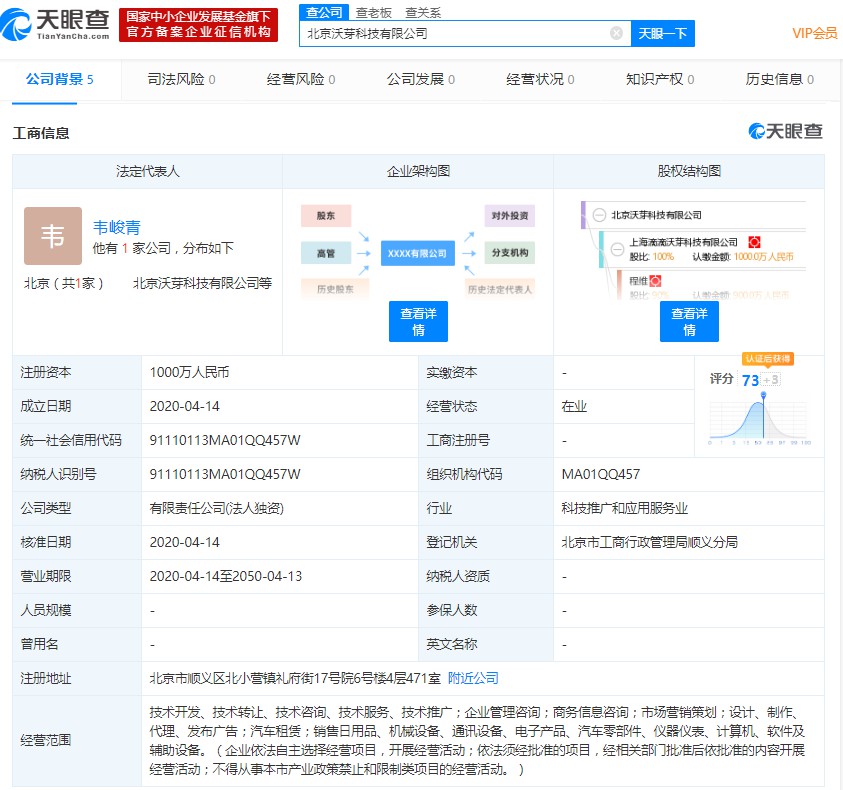Image resolution: width=843 pixels, height=790 pixels.
Task: Click the 在业 operating status value
Action: (574, 406)
